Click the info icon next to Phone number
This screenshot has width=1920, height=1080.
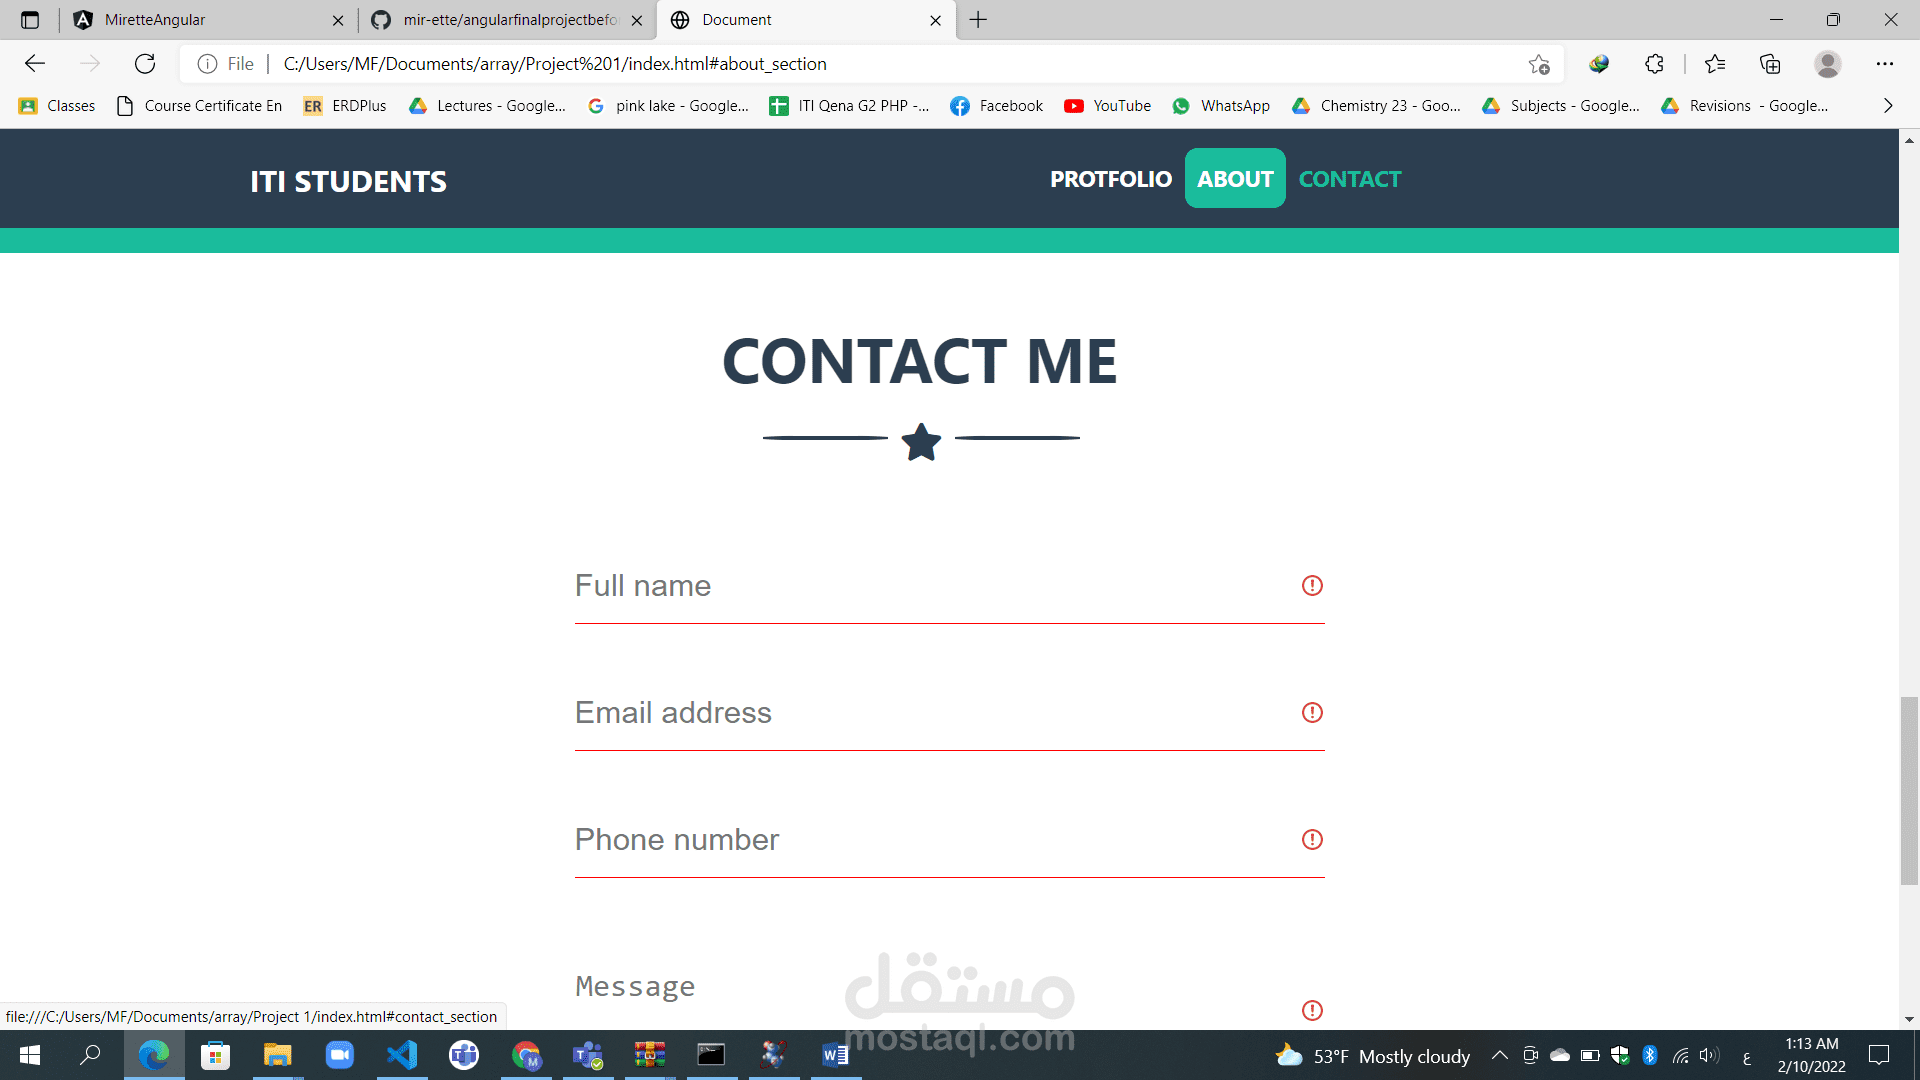click(1311, 839)
